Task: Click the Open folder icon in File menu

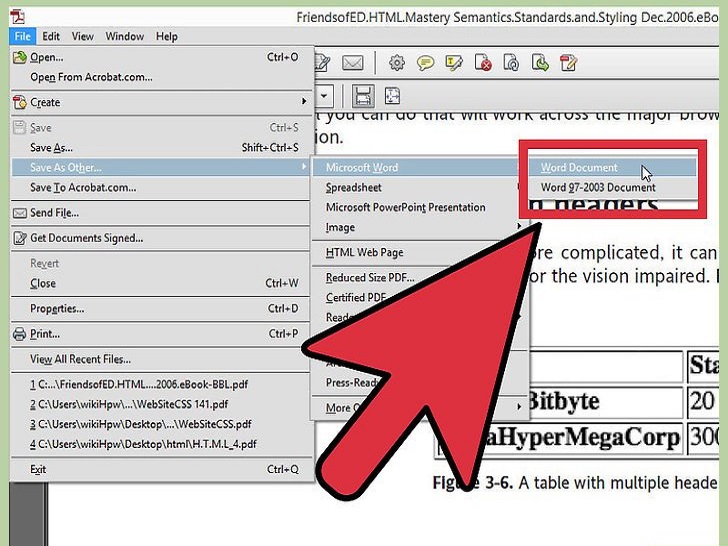Action: [x=20, y=57]
